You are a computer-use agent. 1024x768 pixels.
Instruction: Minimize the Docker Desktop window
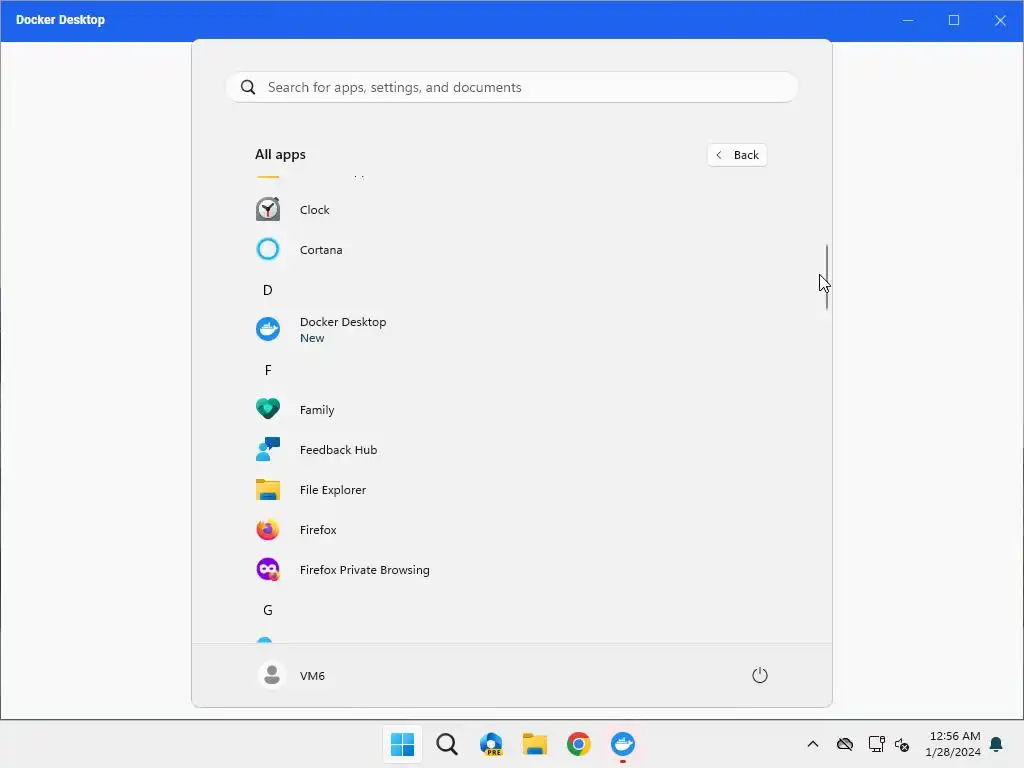click(x=908, y=20)
